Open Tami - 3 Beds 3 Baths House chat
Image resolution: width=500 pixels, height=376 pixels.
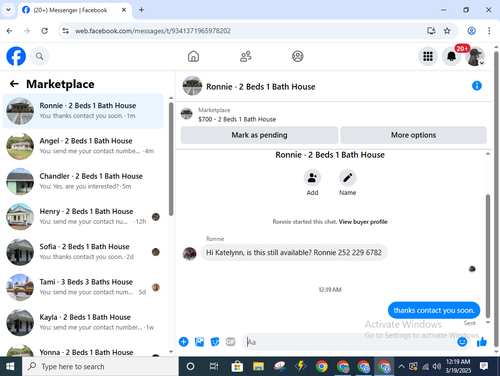83,287
